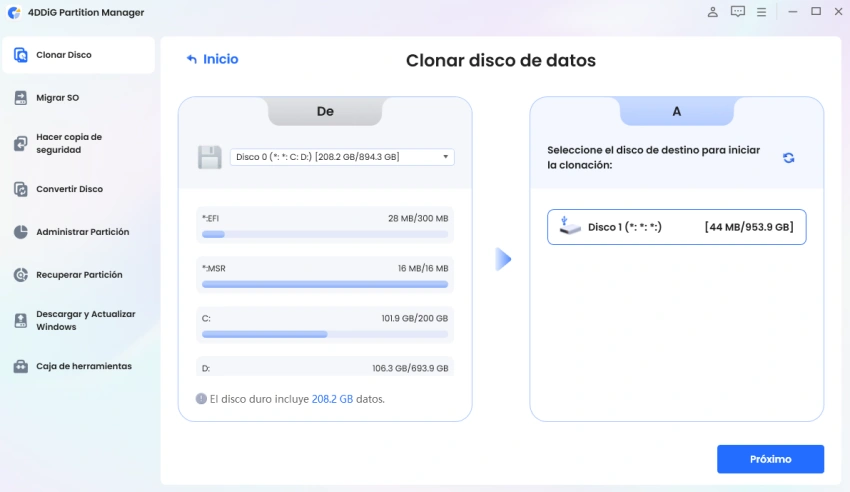Open the Migrar SO menu label
Viewport: 850px width, 492px height.
click(x=57, y=98)
